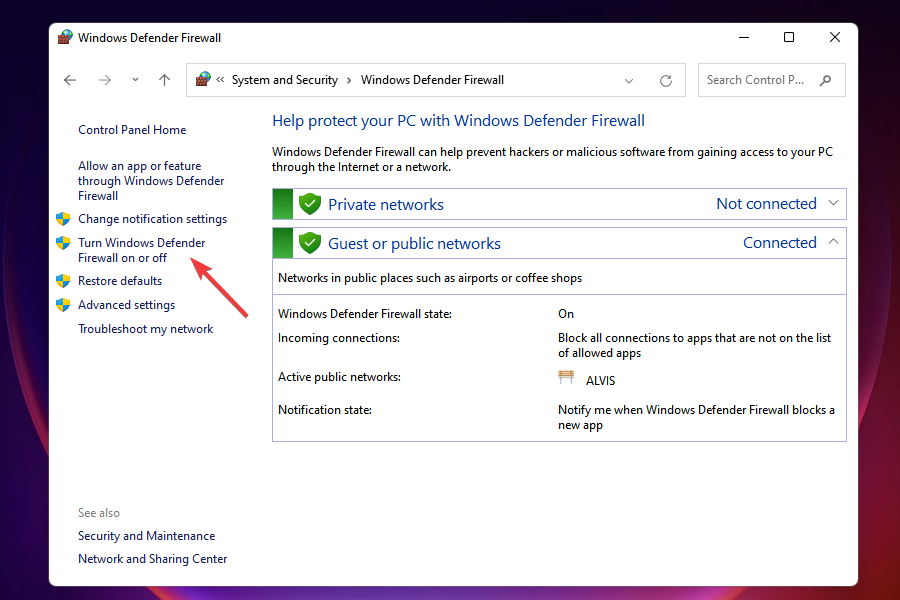Click the Active public networks label

pos(339,377)
